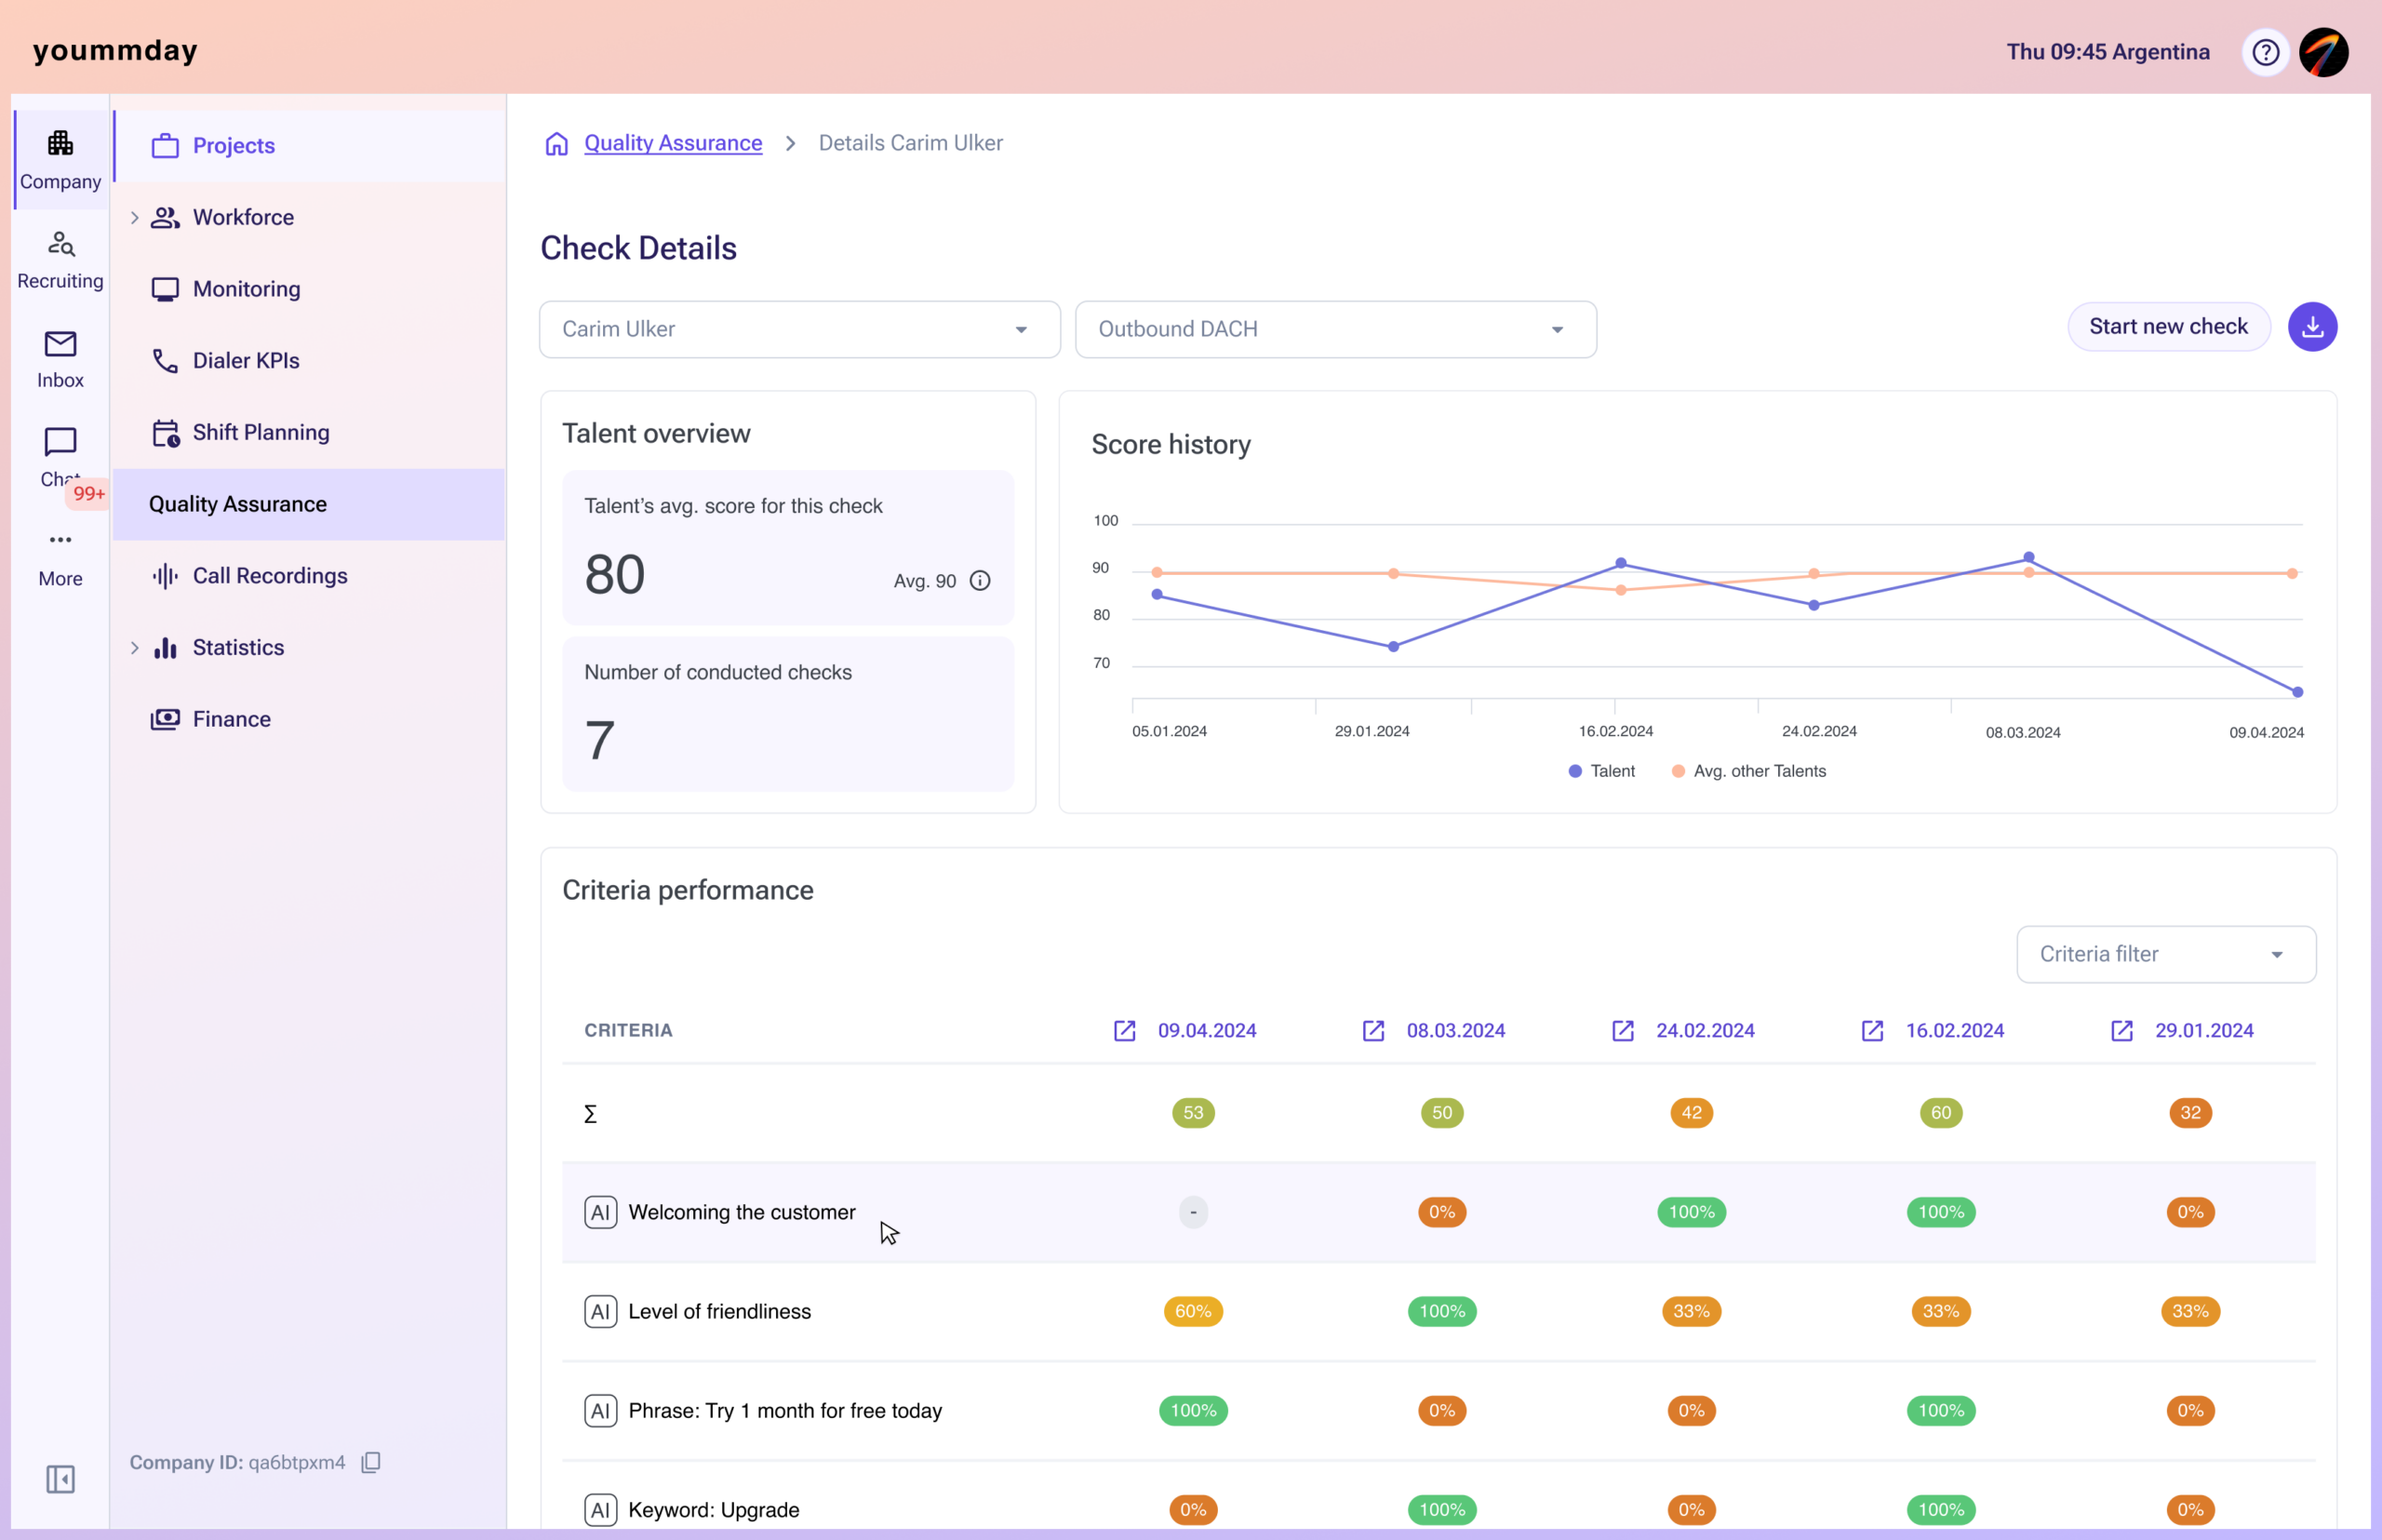
Task: Follow the Quality Assurance breadcrumb link
Action: tap(673, 143)
